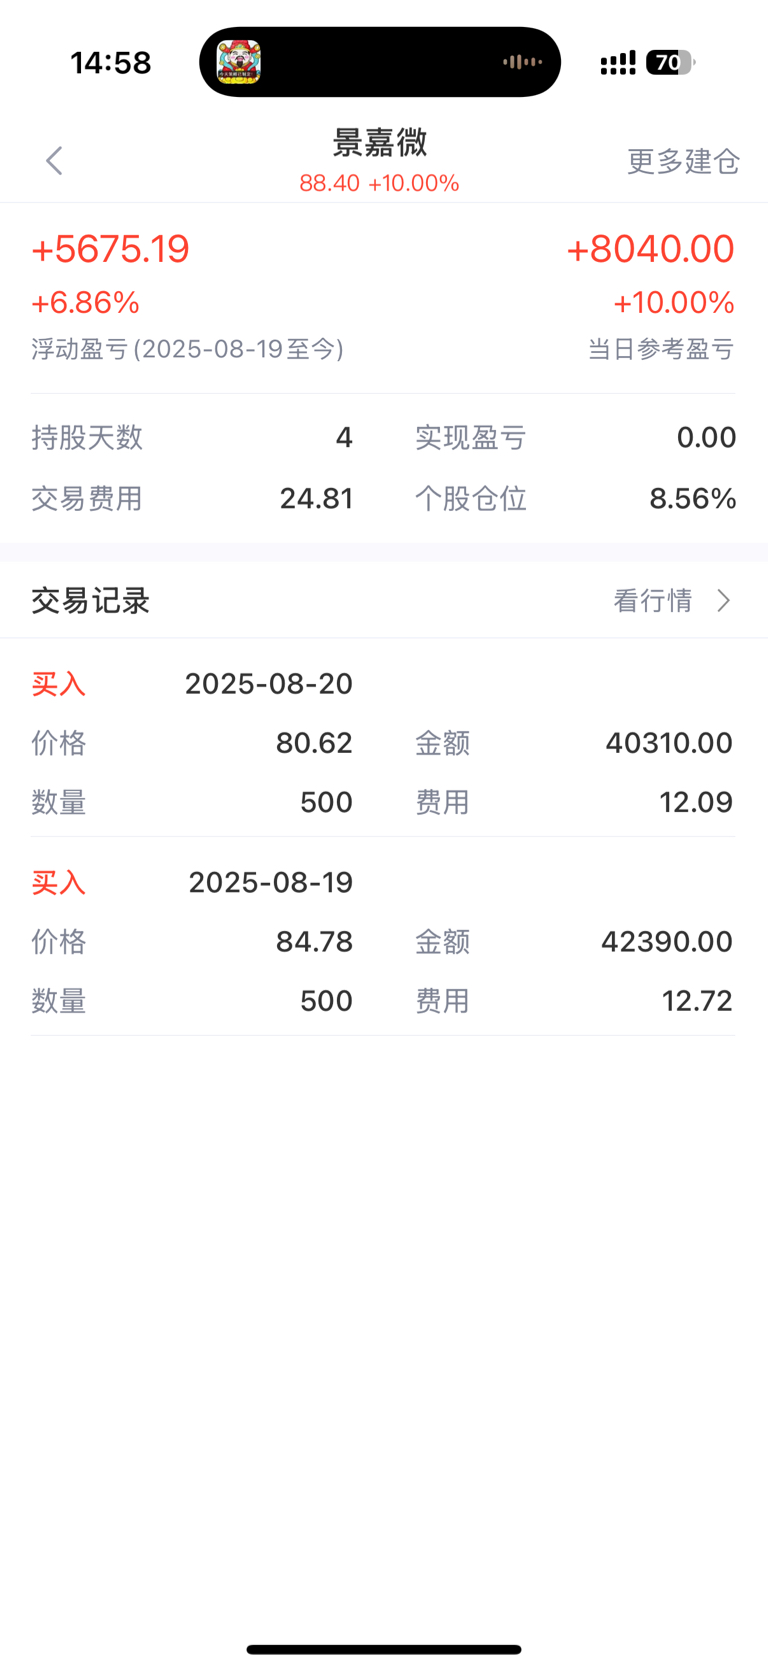Open the app icon in Dynamic Island
The image size is (768, 1670).
coord(239,62)
